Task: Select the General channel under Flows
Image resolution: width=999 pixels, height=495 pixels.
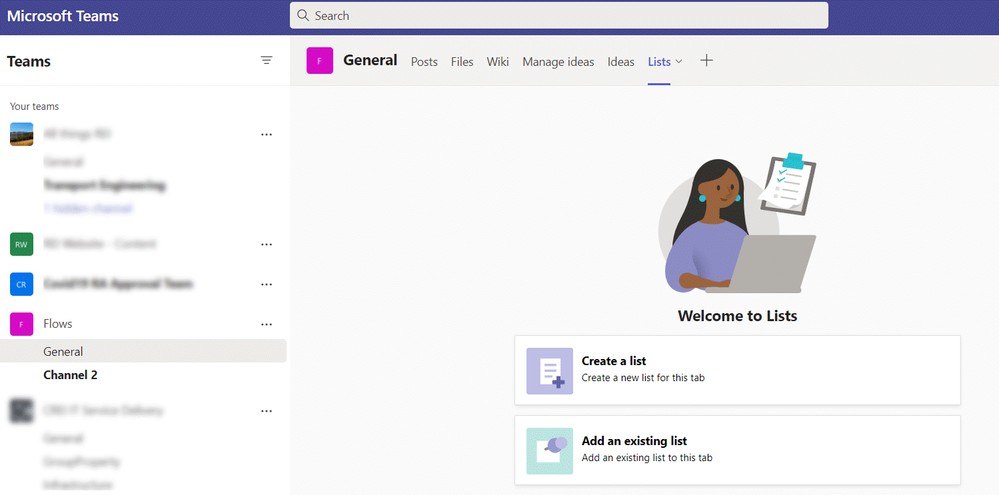Action: [143, 351]
